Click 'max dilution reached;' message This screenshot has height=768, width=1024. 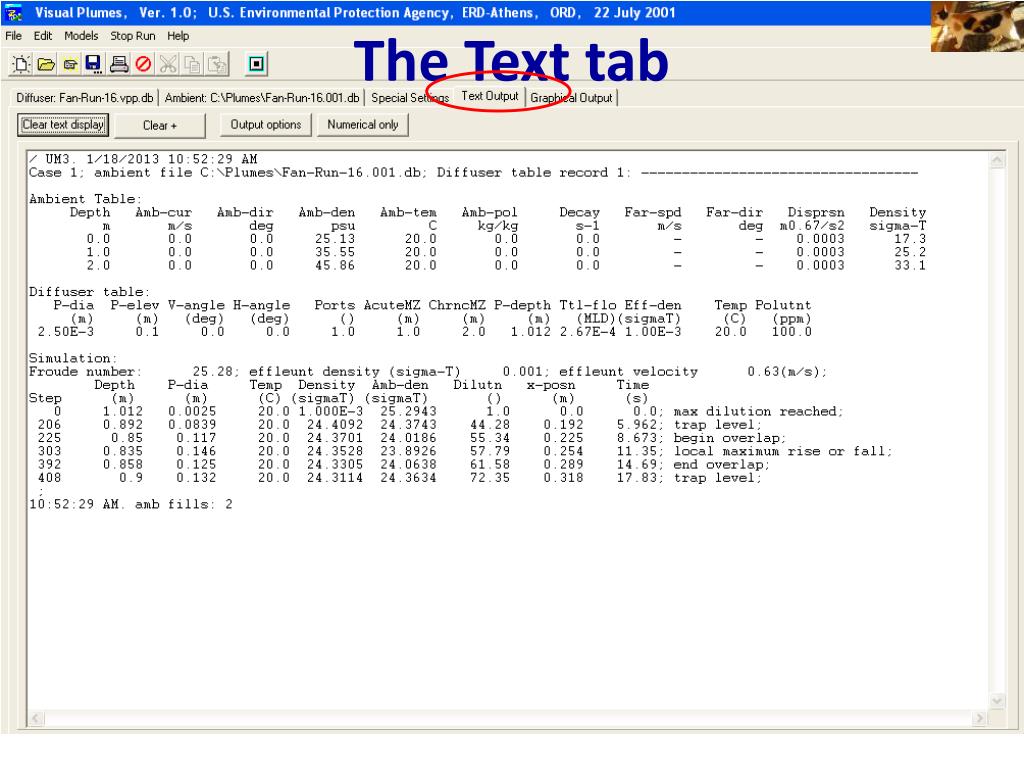pos(759,411)
